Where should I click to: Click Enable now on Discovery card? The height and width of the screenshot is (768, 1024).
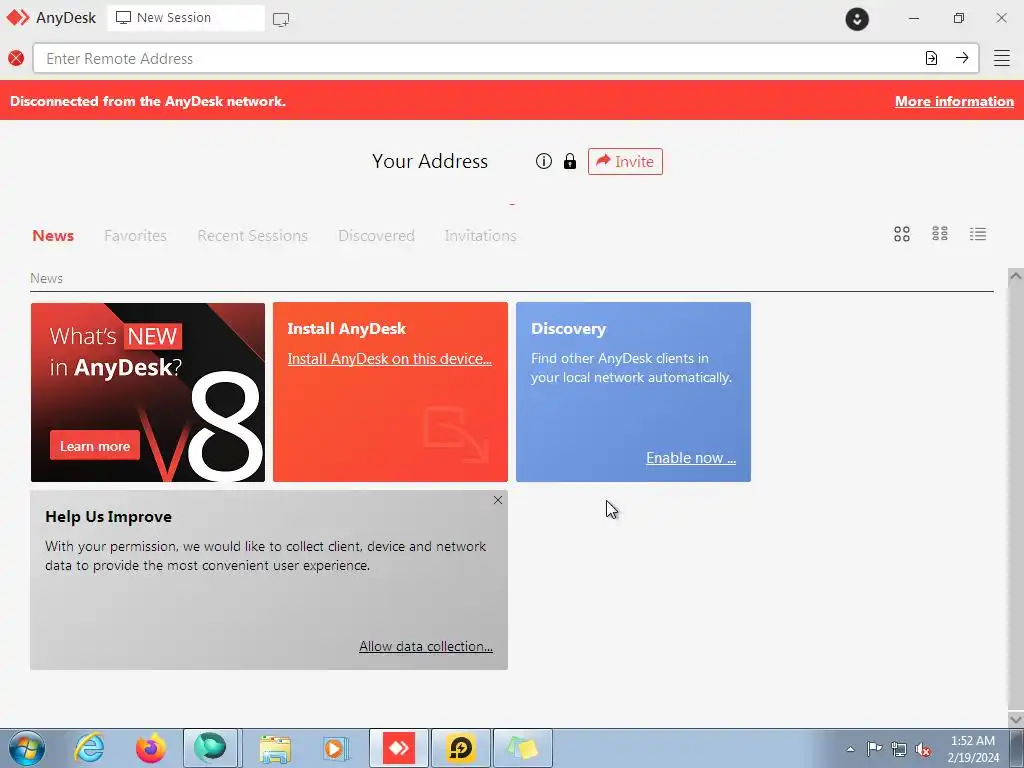point(691,458)
